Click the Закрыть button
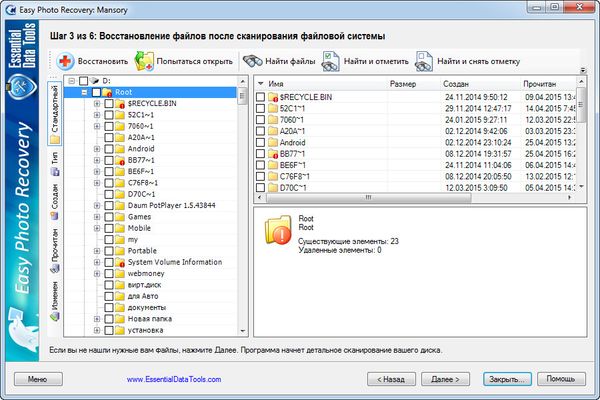The height and width of the screenshot is (400, 600). pos(507,379)
